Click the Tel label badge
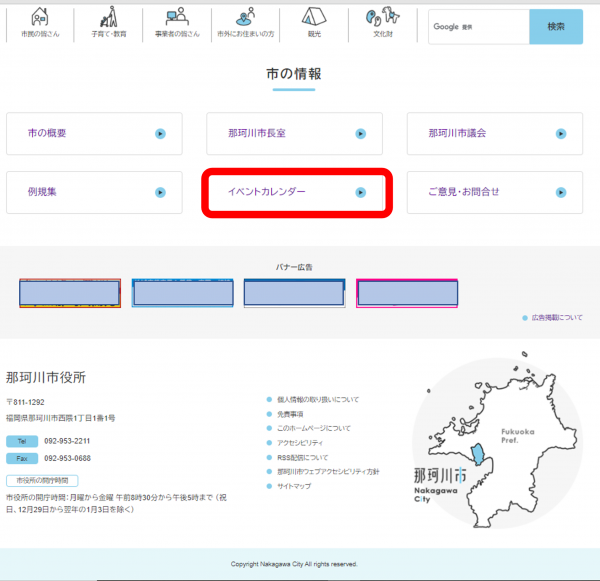Screen dimensions: 600x581 22,441
